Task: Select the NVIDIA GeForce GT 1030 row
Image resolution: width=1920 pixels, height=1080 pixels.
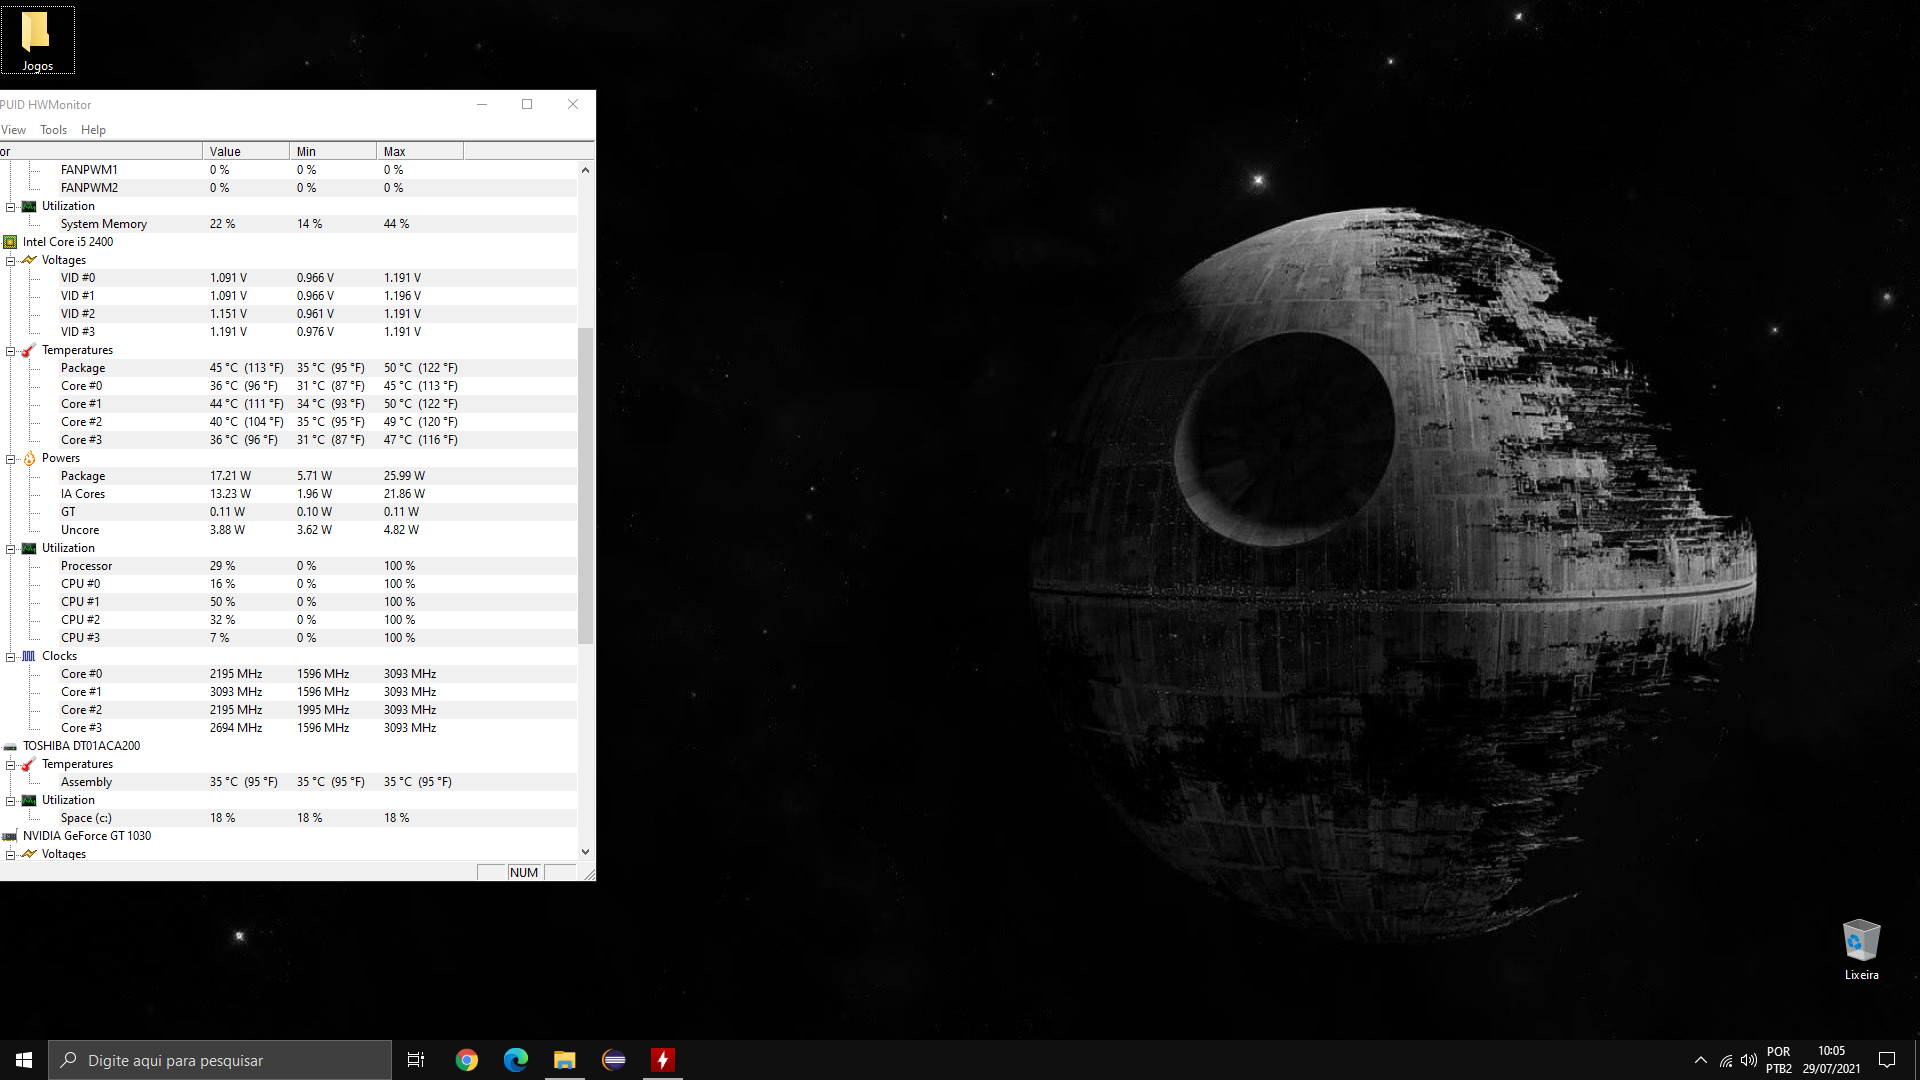Action: pos(288,836)
